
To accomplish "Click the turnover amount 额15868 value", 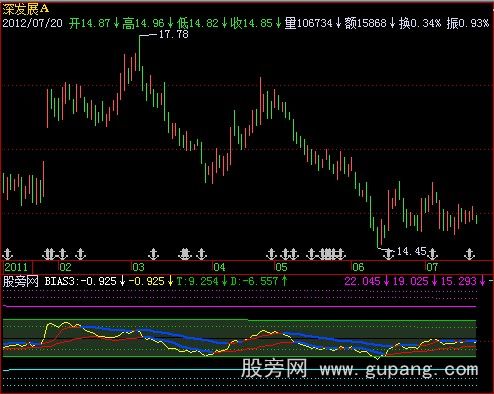I will click(x=365, y=23).
